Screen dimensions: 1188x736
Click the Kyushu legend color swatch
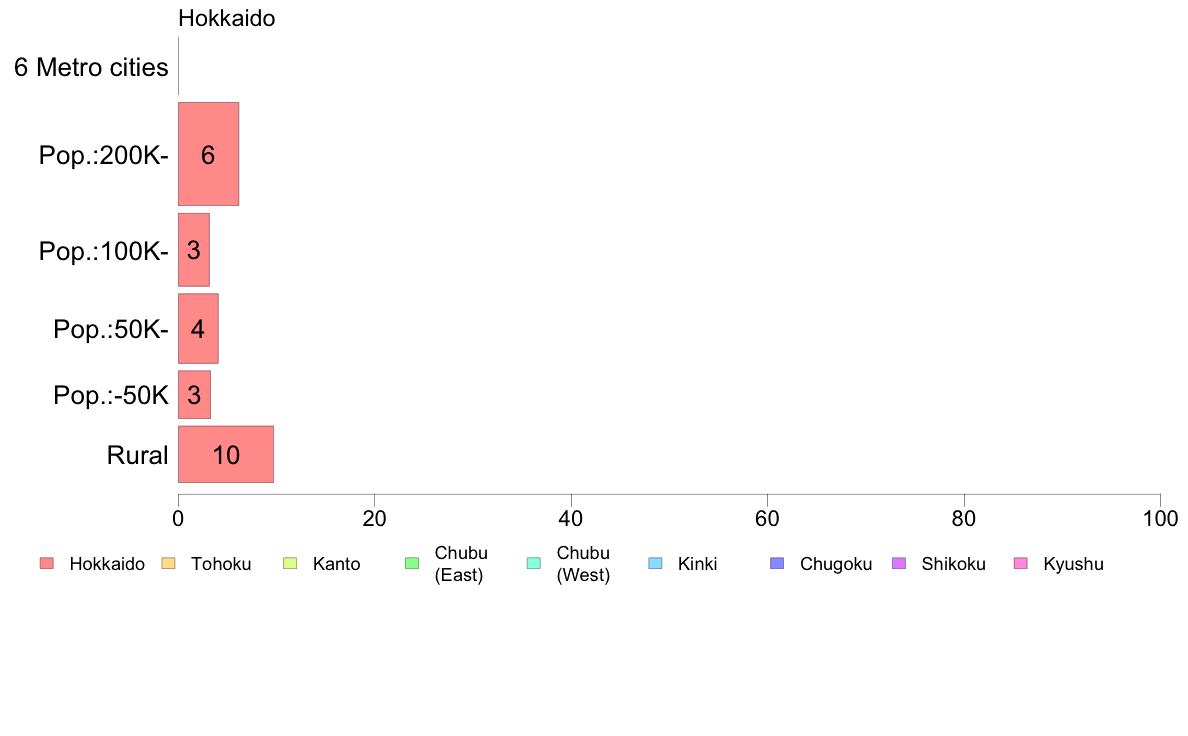pyautogui.click(x=1021, y=563)
